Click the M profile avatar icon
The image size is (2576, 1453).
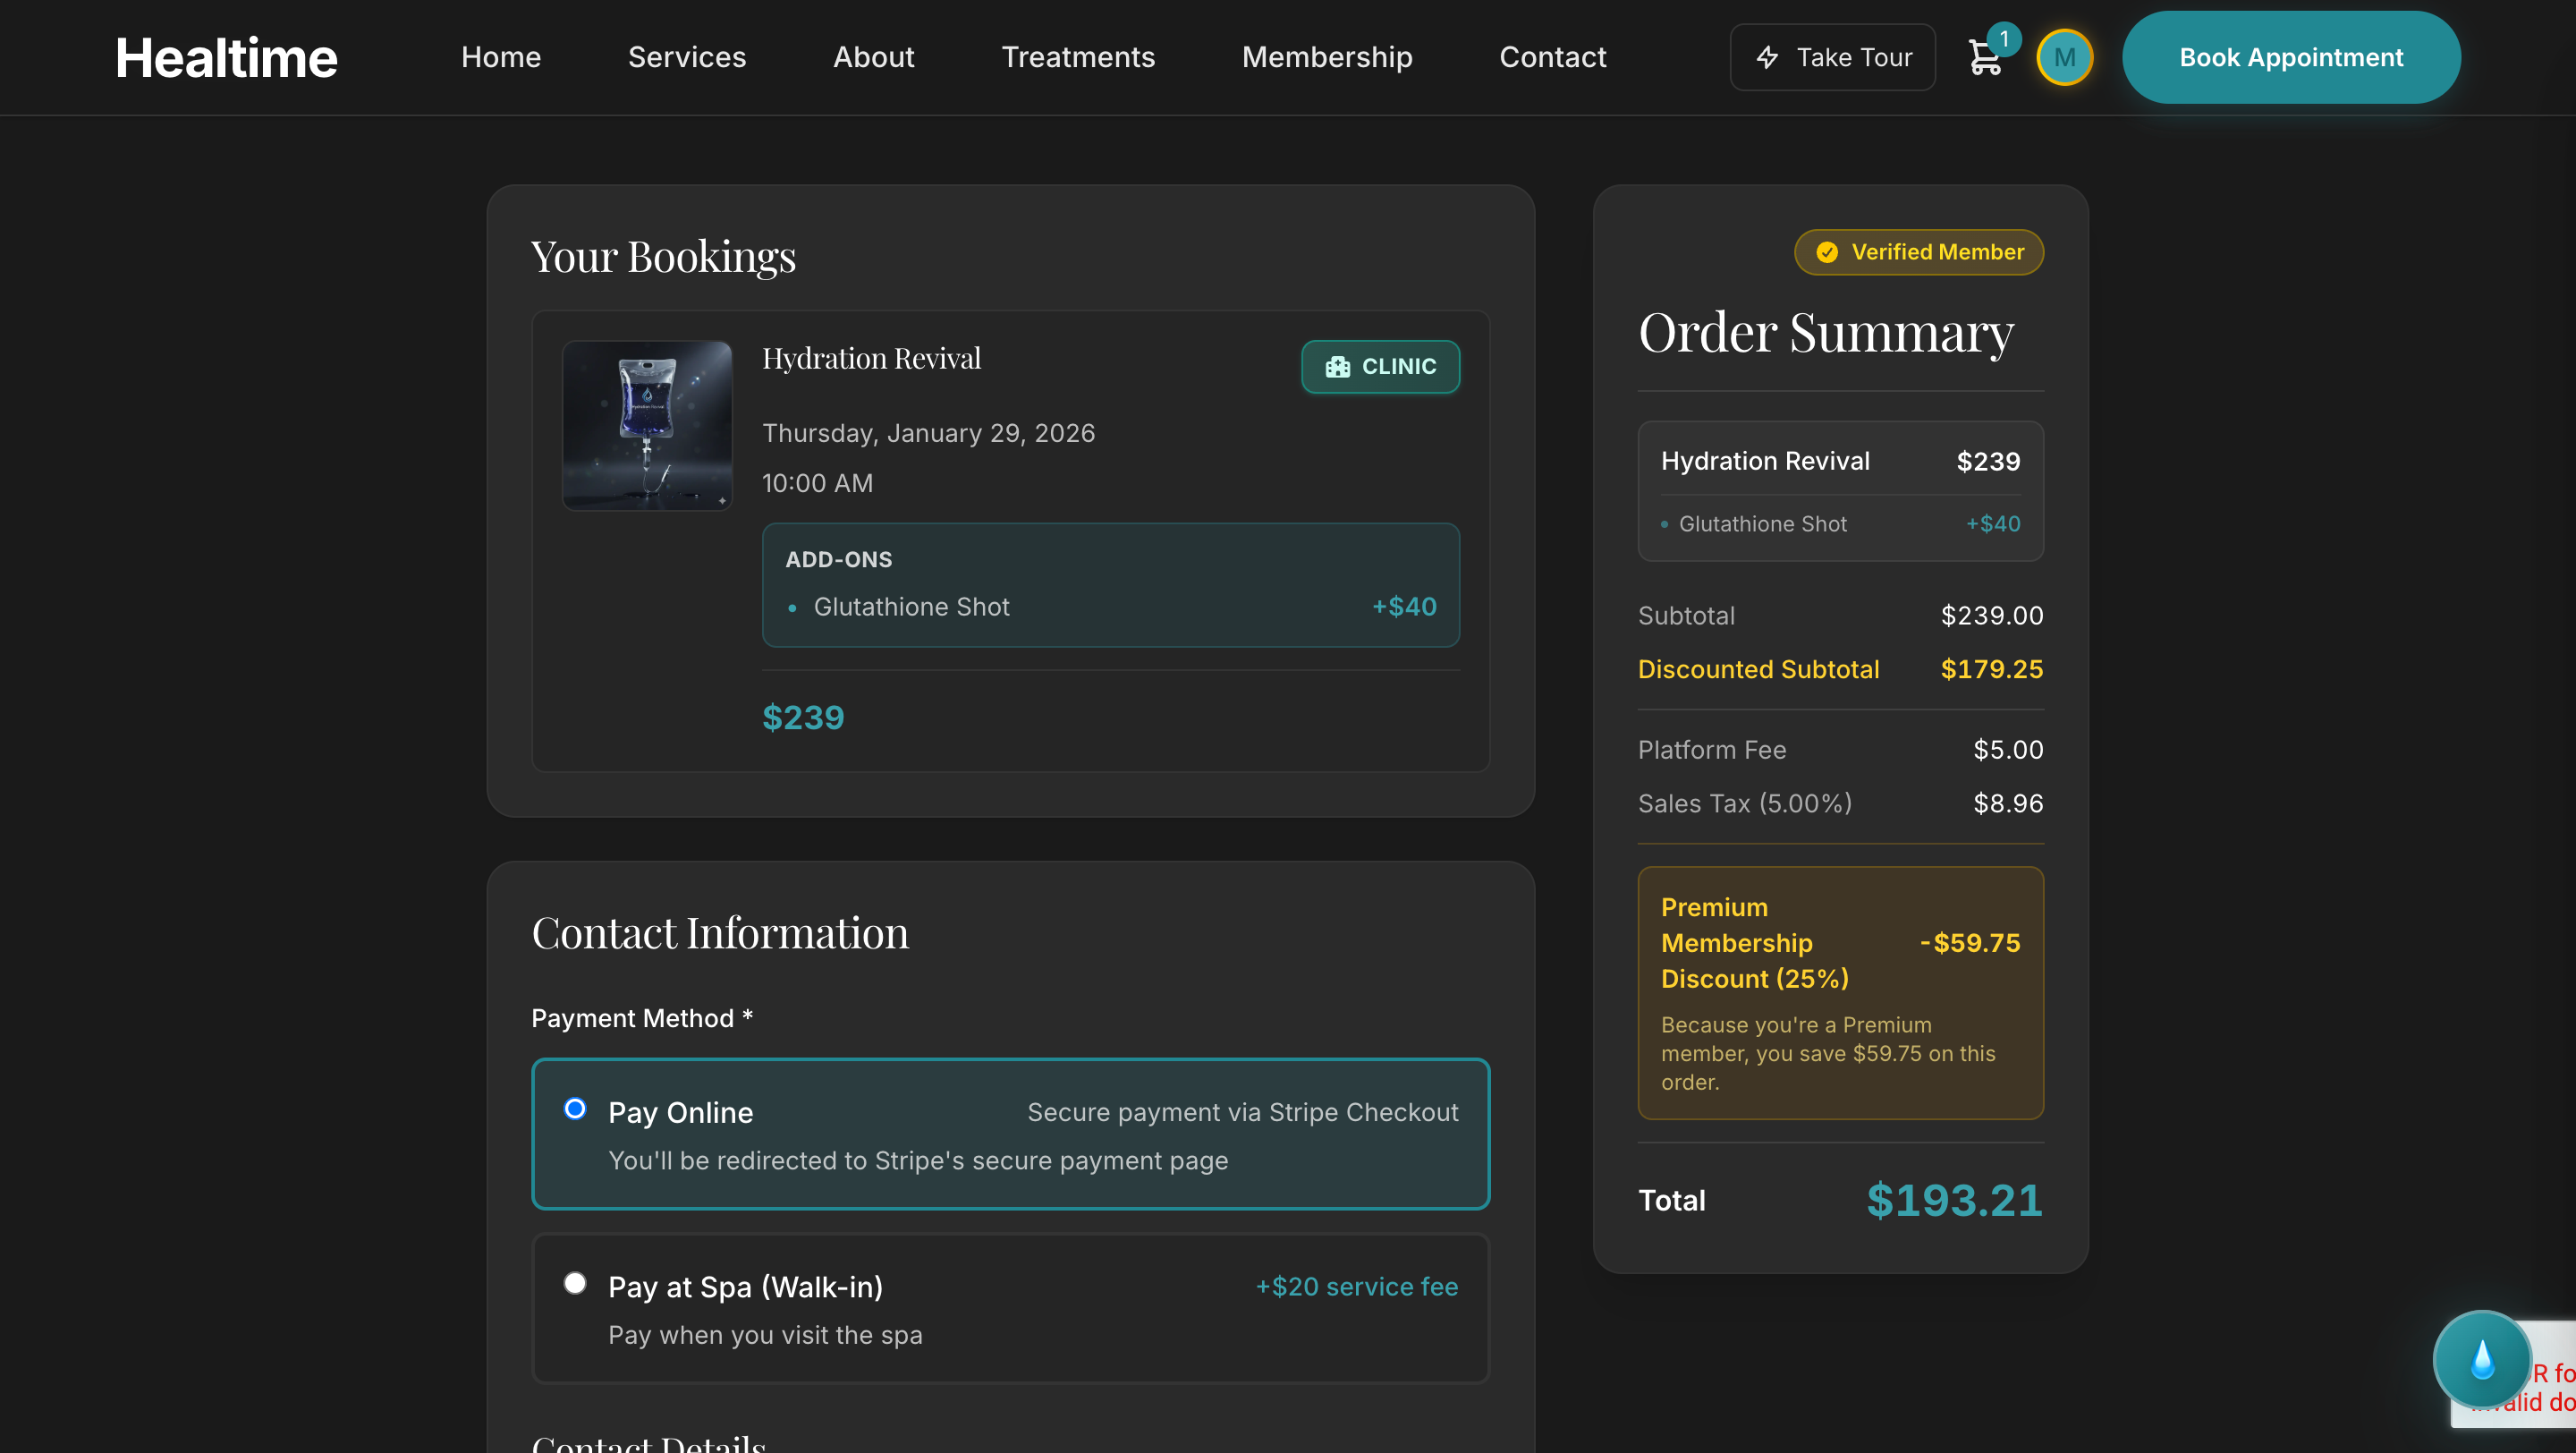[2065, 57]
